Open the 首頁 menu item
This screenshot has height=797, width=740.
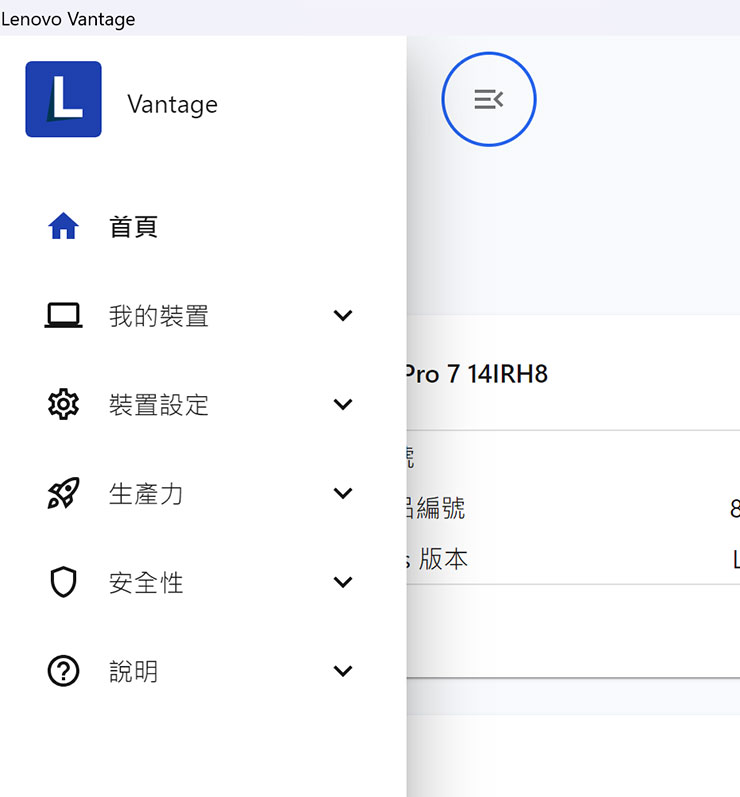134,227
